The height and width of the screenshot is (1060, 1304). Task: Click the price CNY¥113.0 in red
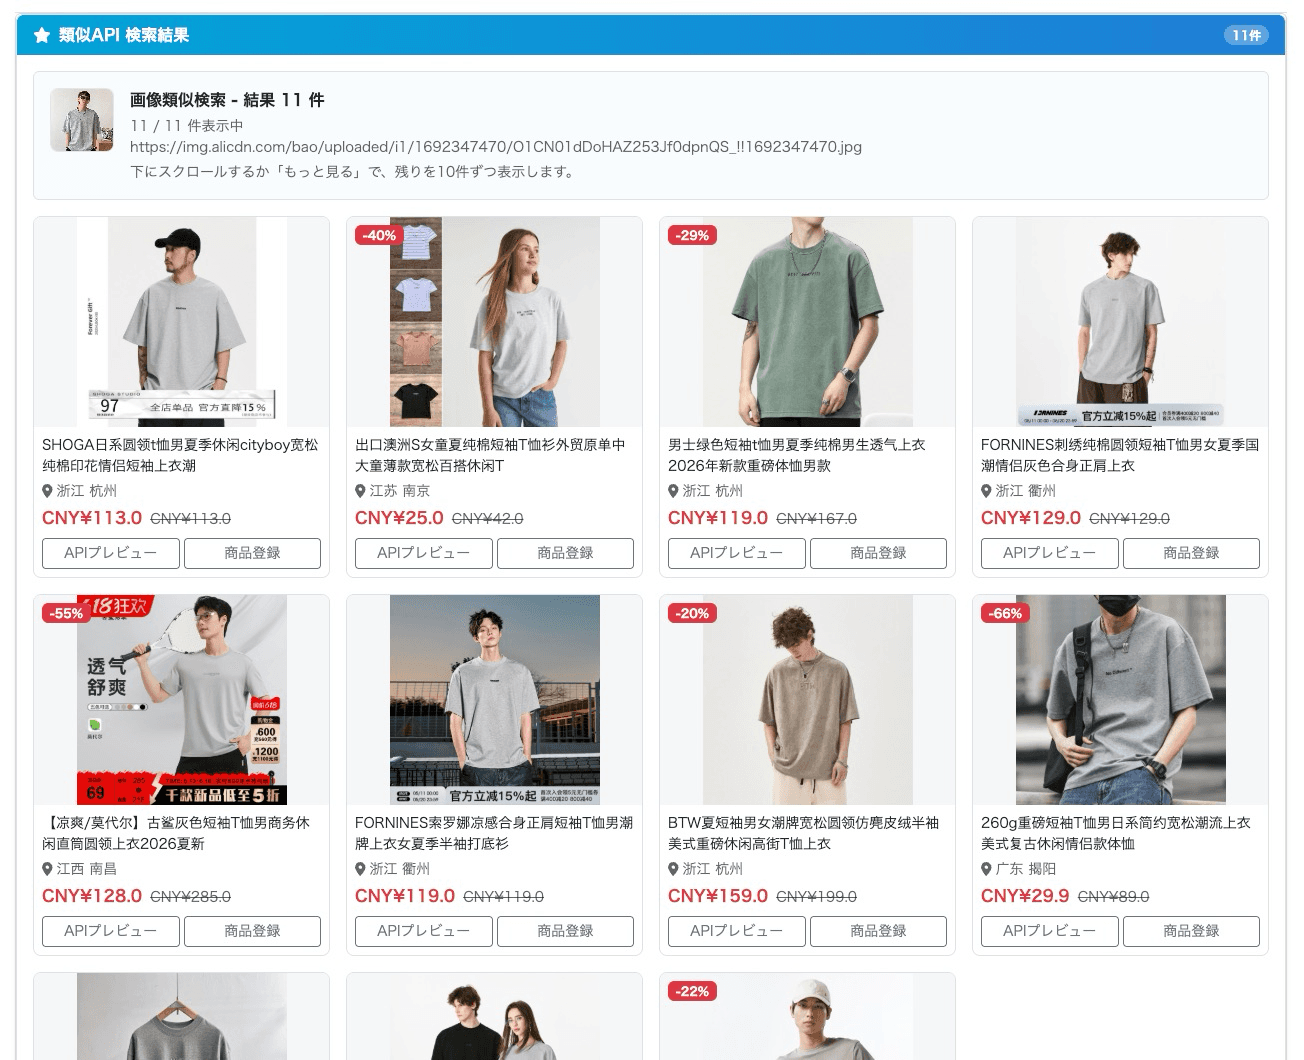click(x=92, y=518)
